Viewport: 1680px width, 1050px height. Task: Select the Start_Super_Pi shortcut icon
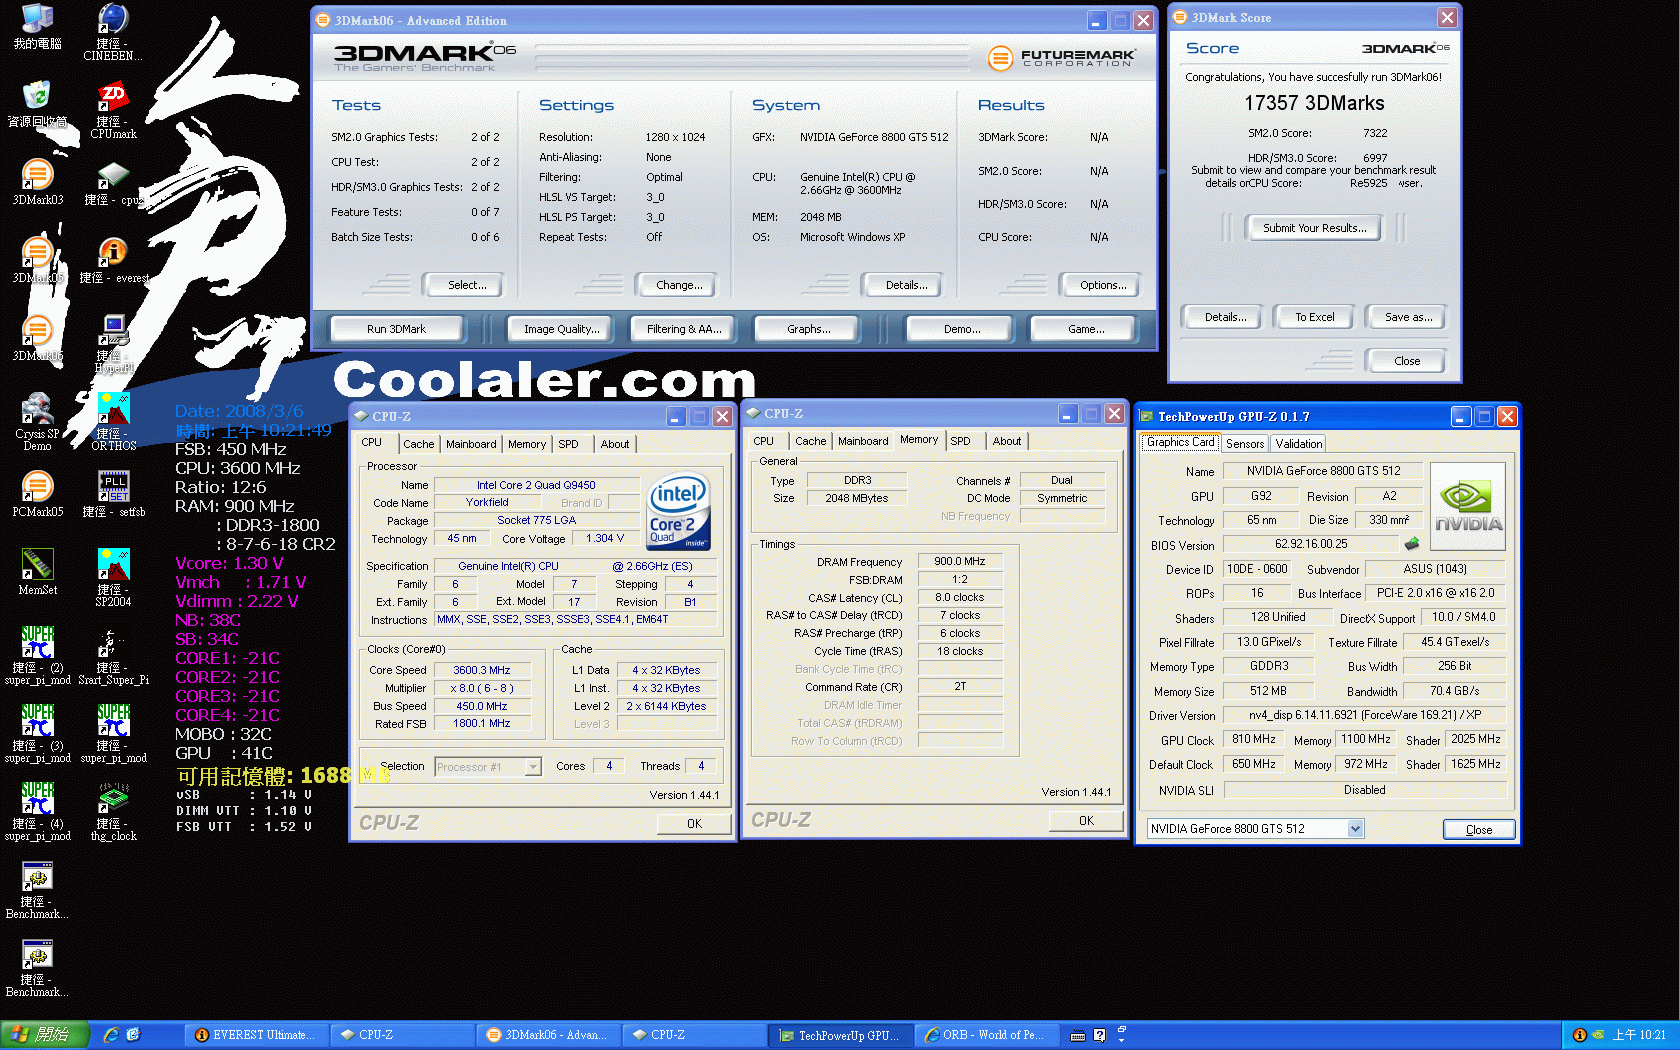[113, 656]
